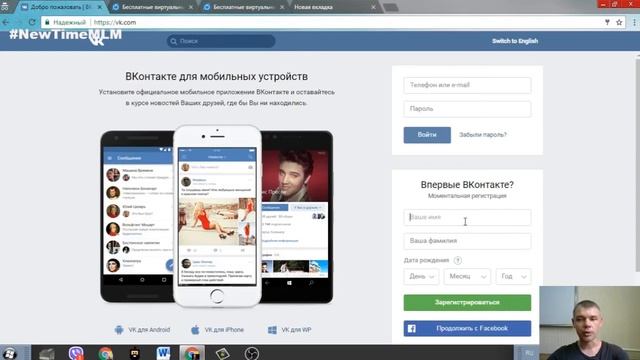Switch to the 'Добро пожаловать' tab
Viewport: 640px width, 360px height.
pyautogui.click(x=61, y=7)
